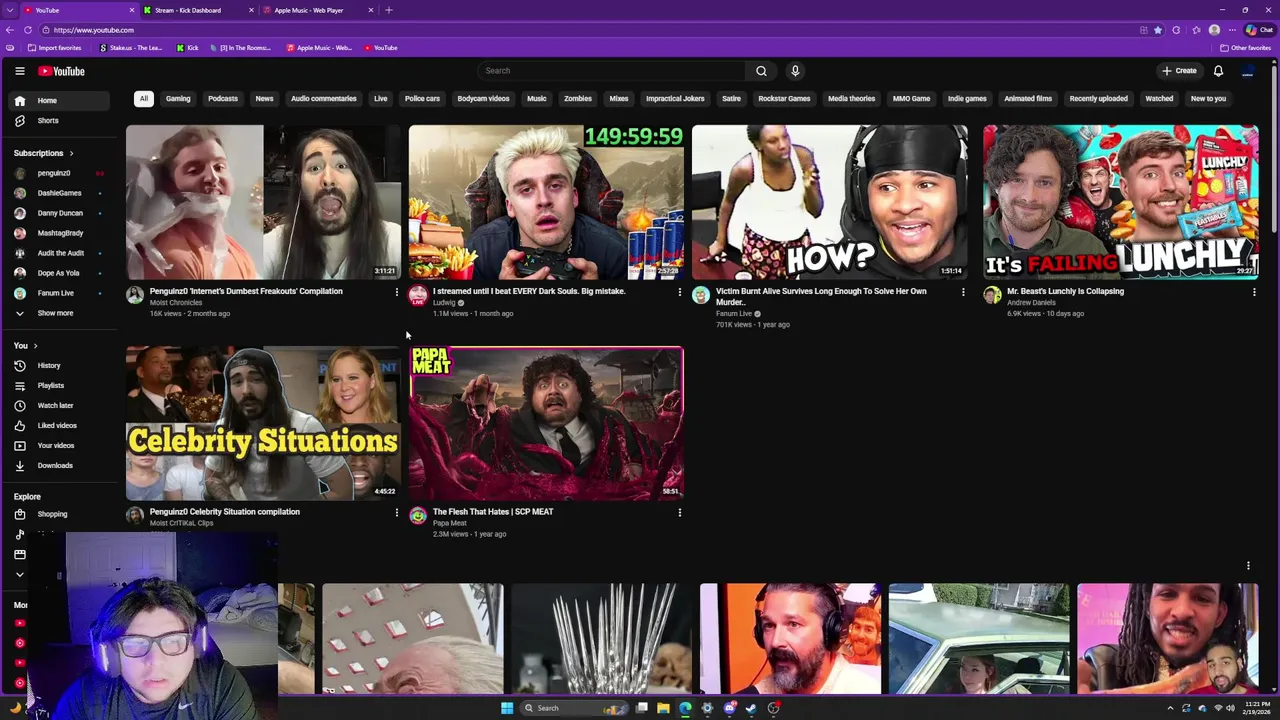Open File Explorer from the taskbar
Screen dimensions: 1280x720
[663, 708]
